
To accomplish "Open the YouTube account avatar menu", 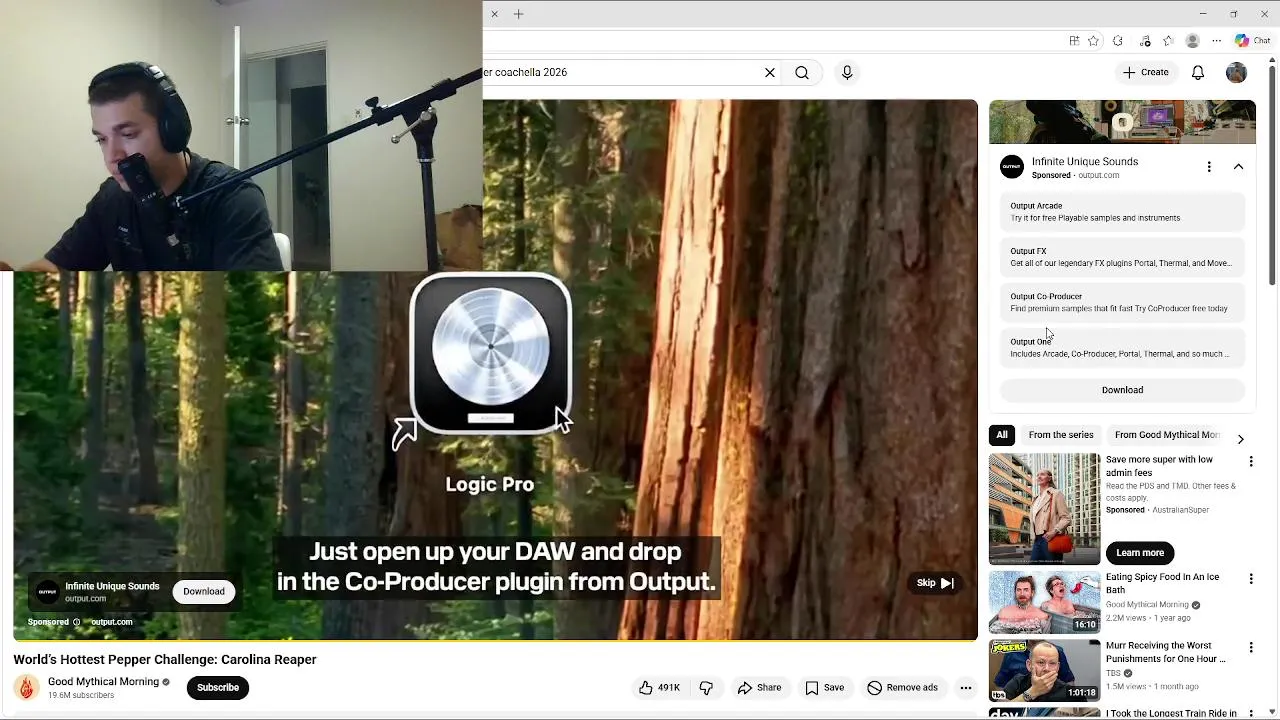I will 1237,72.
